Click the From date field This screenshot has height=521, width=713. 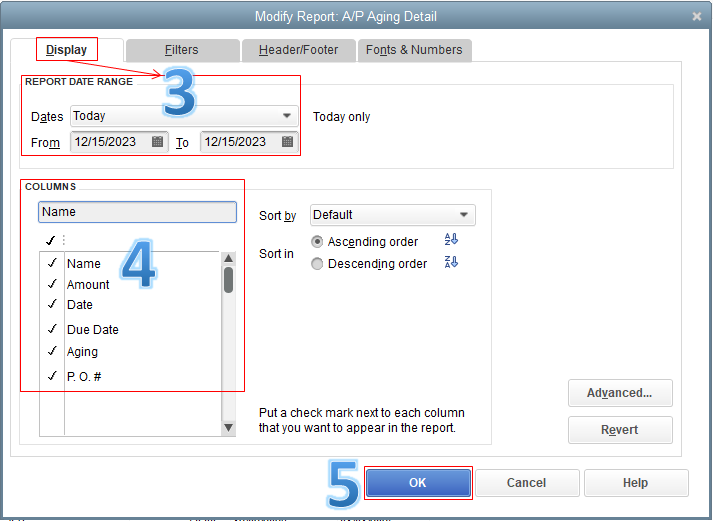(119, 142)
